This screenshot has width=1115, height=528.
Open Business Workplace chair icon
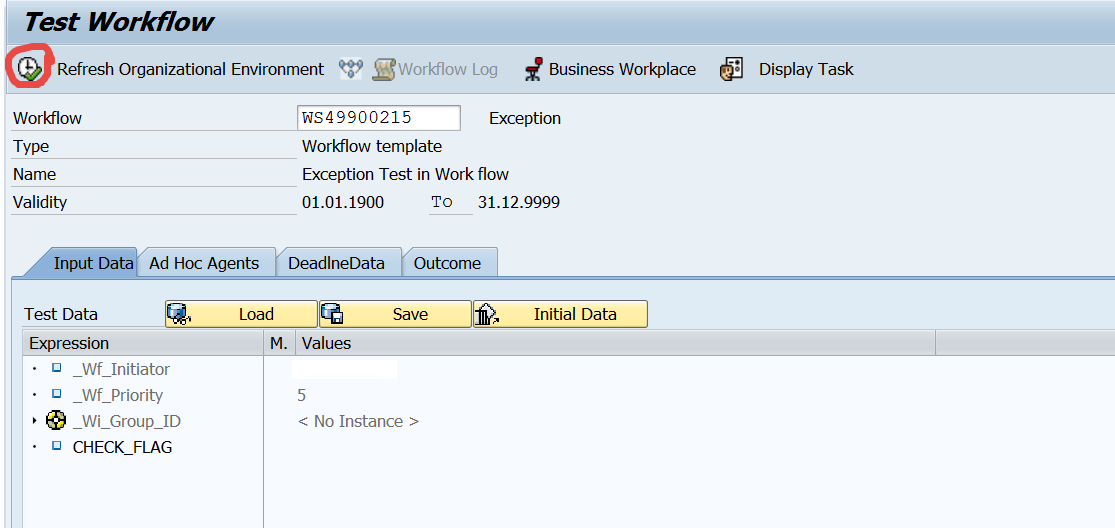(533, 69)
